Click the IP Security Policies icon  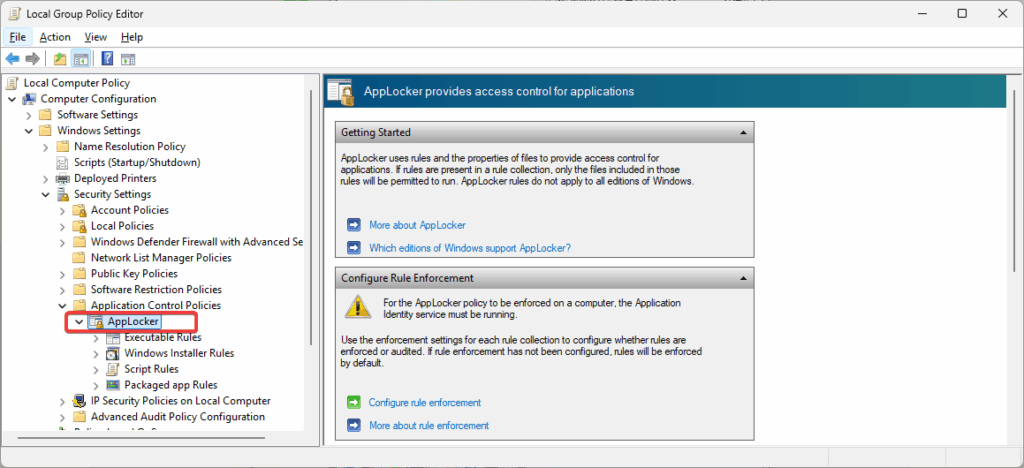point(80,401)
